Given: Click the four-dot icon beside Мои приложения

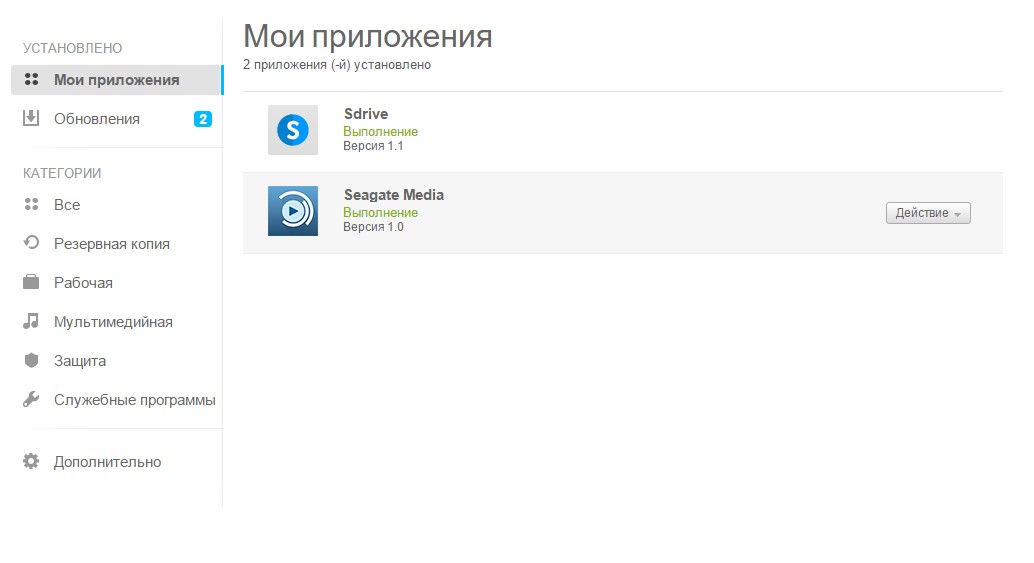Looking at the screenshot, I should (31, 79).
